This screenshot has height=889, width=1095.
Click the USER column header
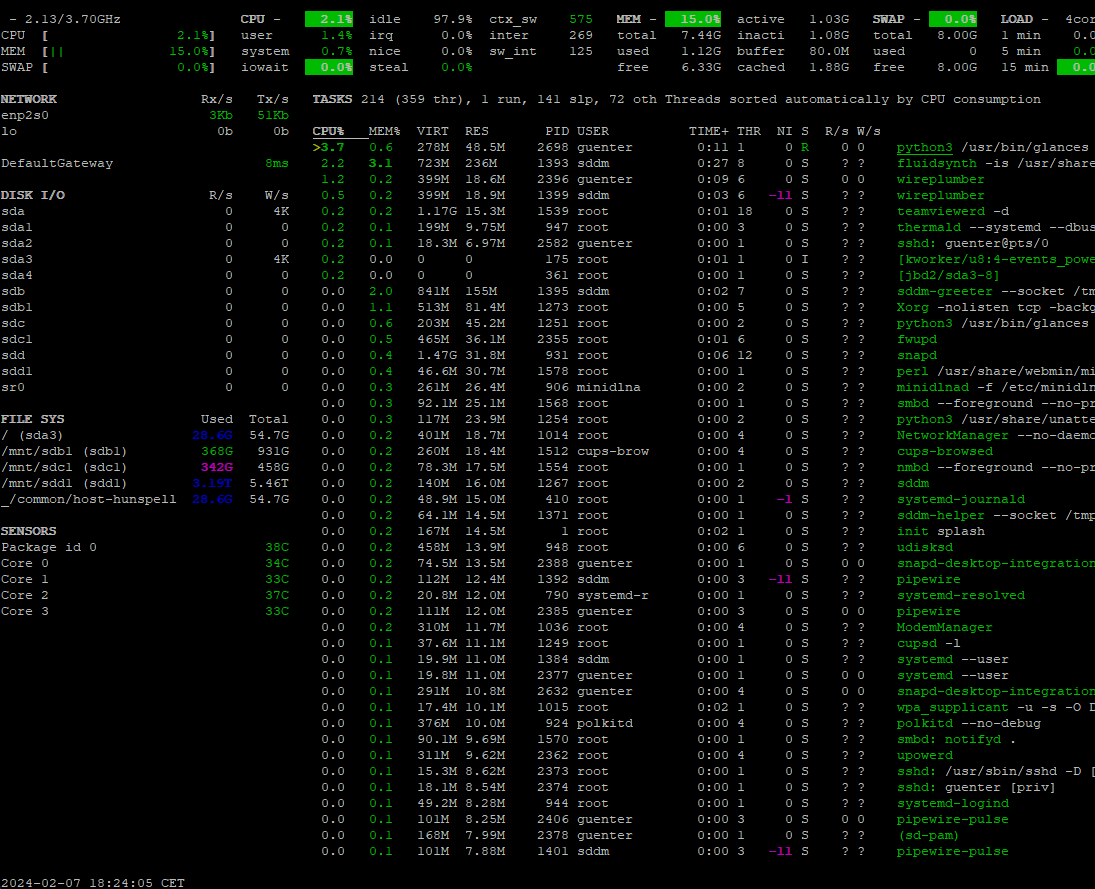[593, 131]
